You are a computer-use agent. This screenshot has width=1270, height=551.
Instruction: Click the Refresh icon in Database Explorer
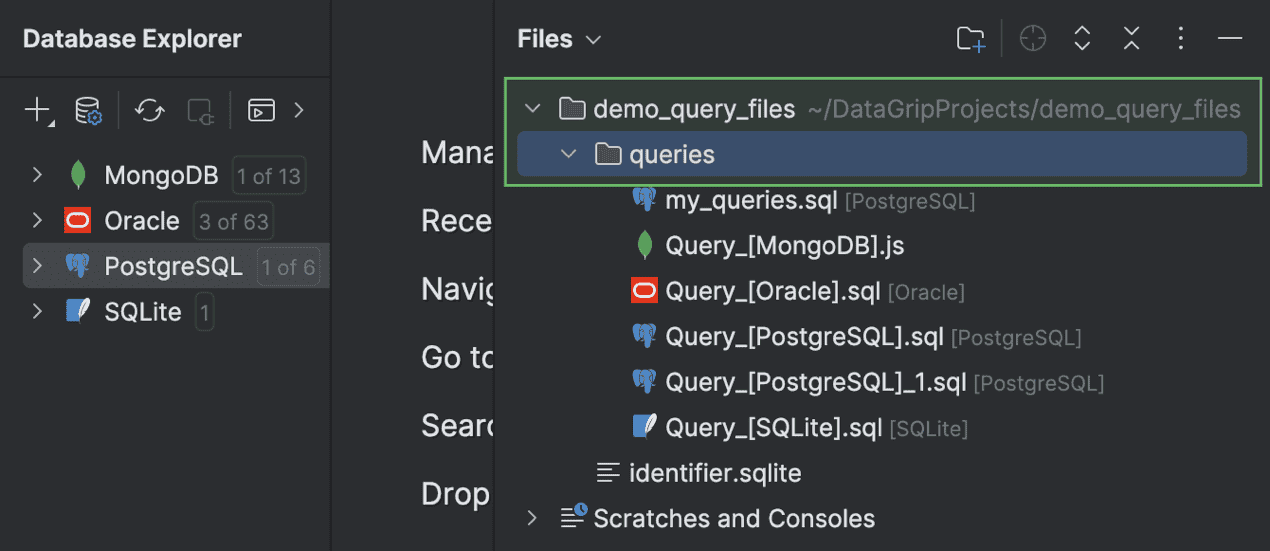click(x=150, y=110)
